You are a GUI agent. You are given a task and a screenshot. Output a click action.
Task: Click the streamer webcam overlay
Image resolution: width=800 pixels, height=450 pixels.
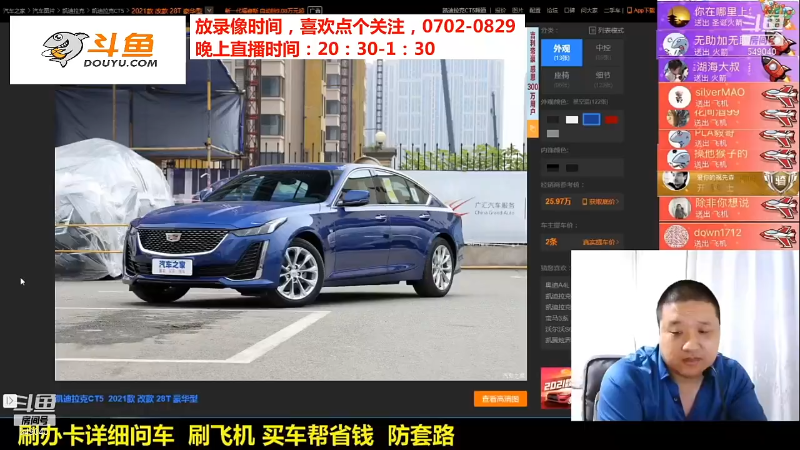(x=685, y=335)
